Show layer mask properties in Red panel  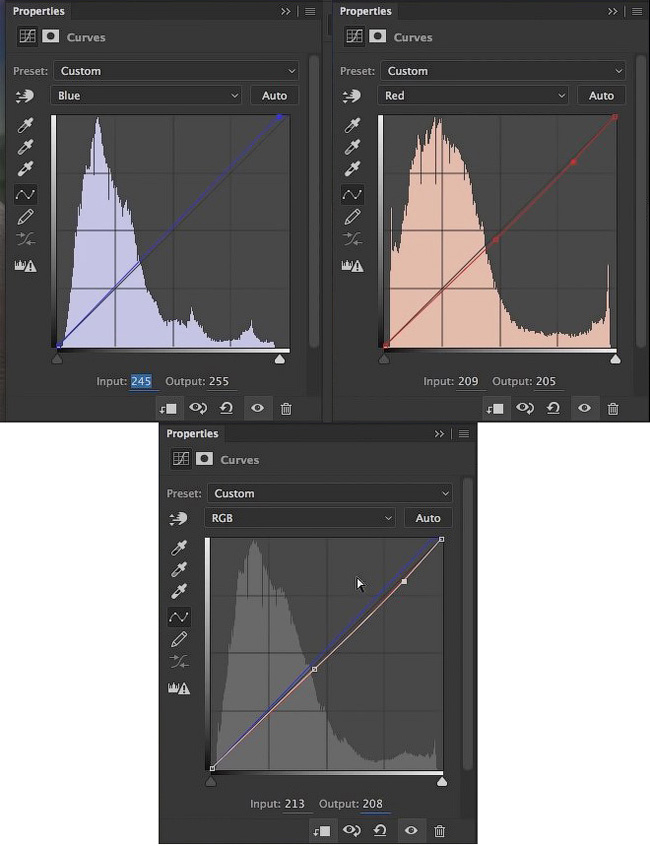[378, 36]
